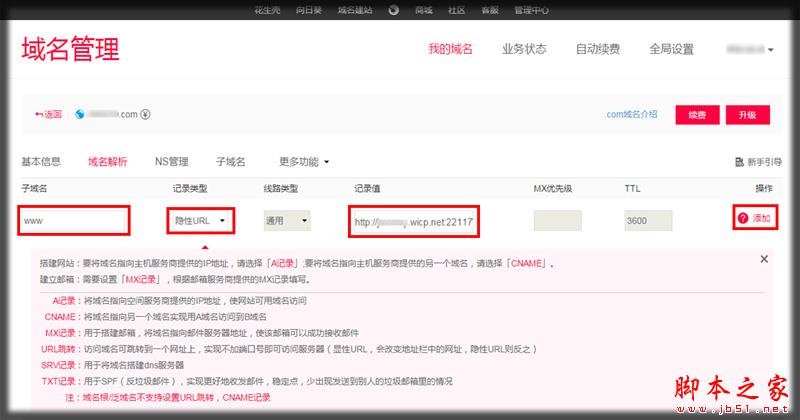This screenshot has height=420, width=800.
Task: Open 花生壳 in the top bar
Action: point(267,10)
